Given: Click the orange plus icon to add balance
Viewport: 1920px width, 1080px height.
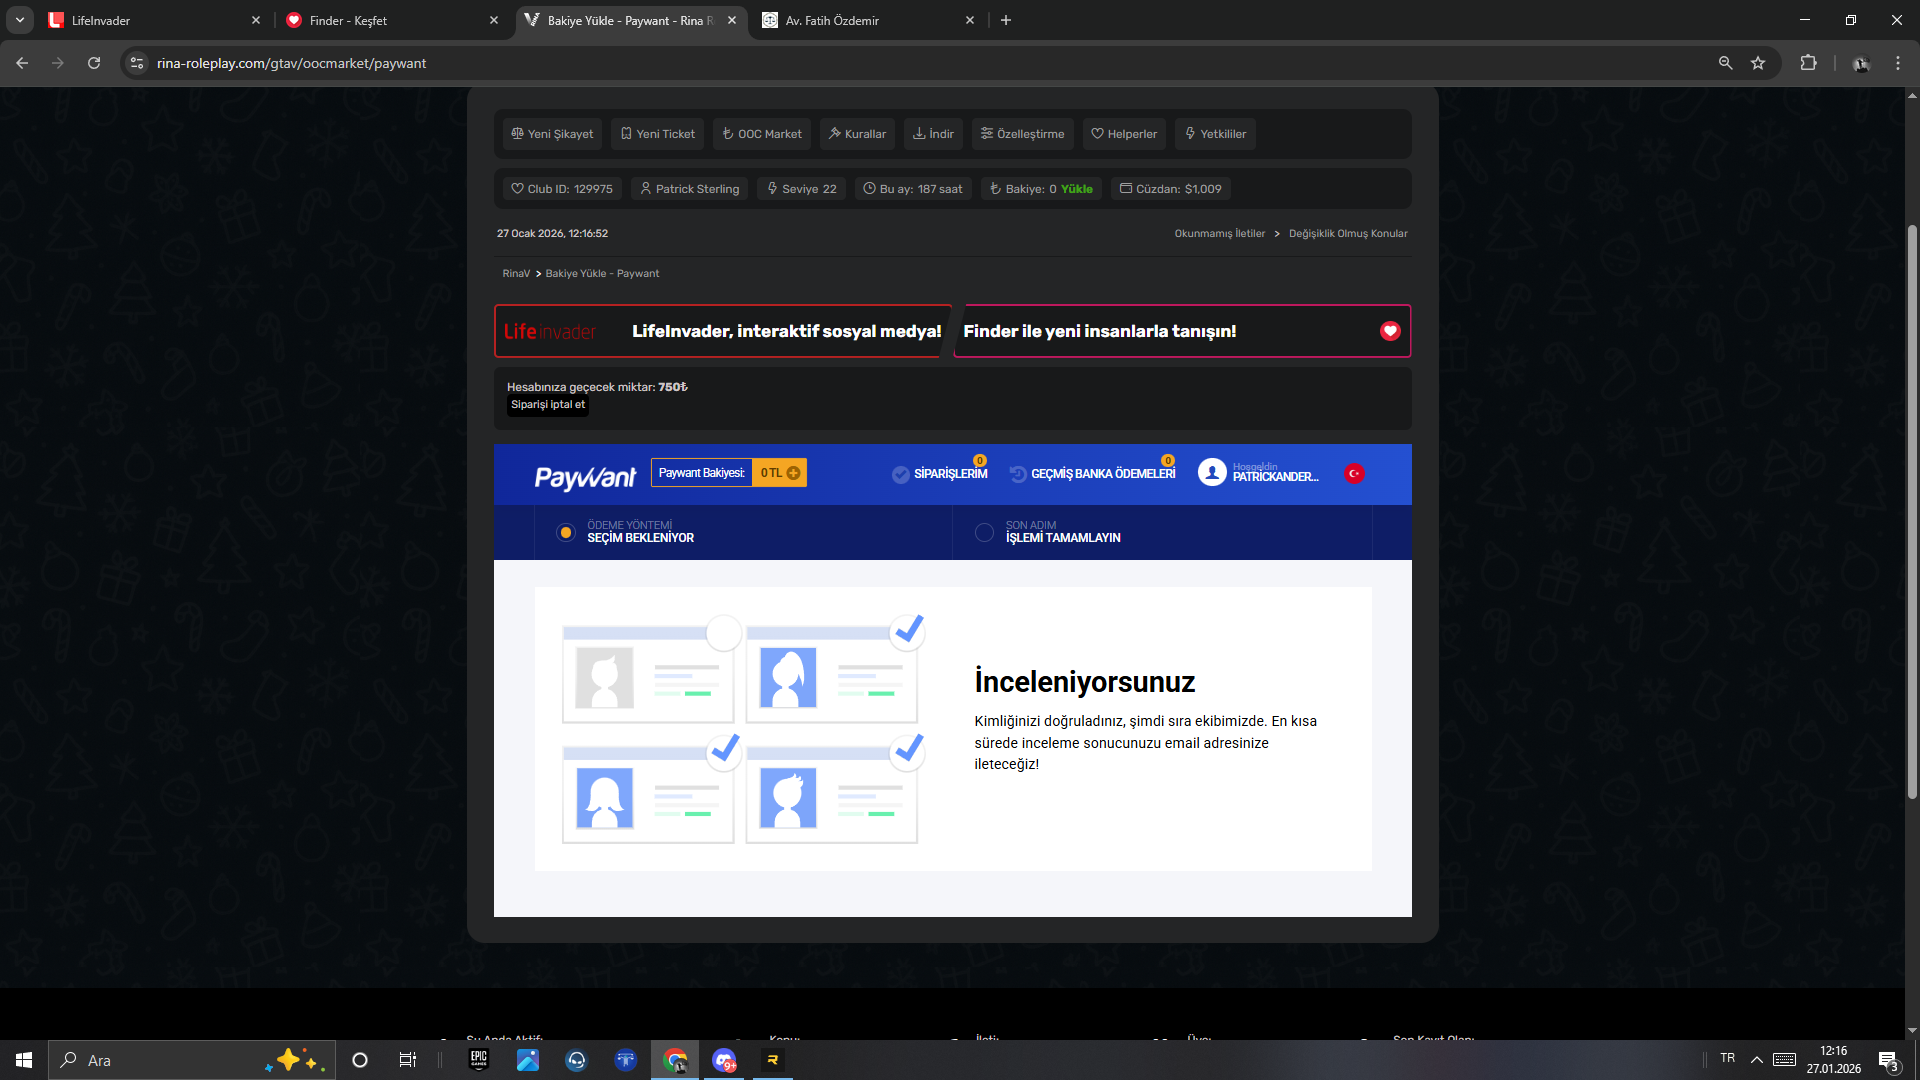Looking at the screenshot, I should pos(794,473).
